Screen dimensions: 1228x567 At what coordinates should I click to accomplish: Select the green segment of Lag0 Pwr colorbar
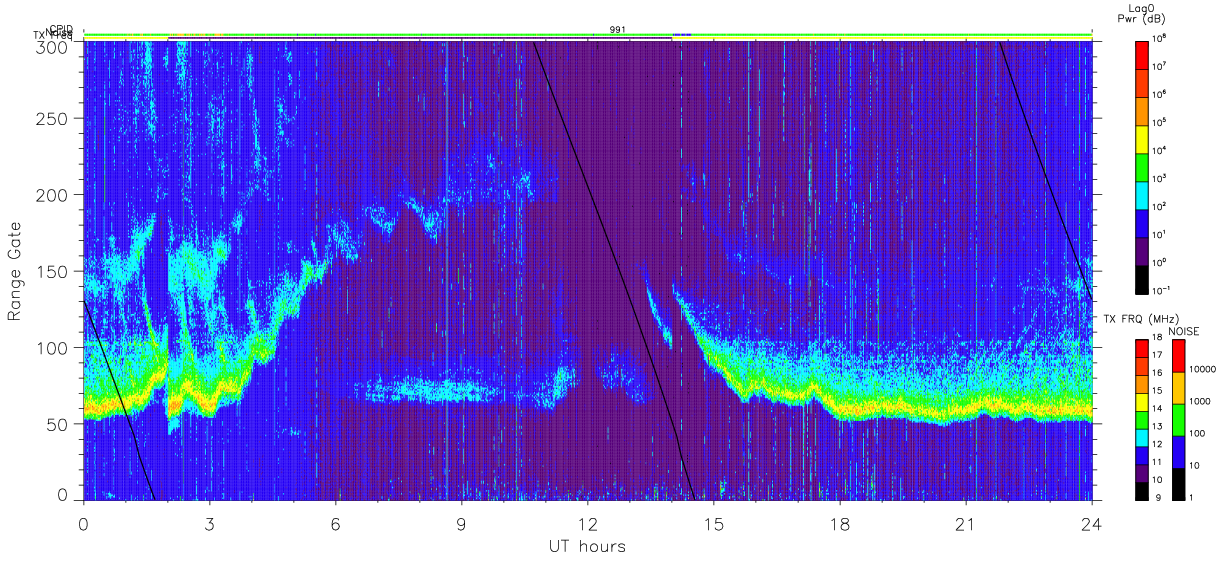pos(1142,165)
